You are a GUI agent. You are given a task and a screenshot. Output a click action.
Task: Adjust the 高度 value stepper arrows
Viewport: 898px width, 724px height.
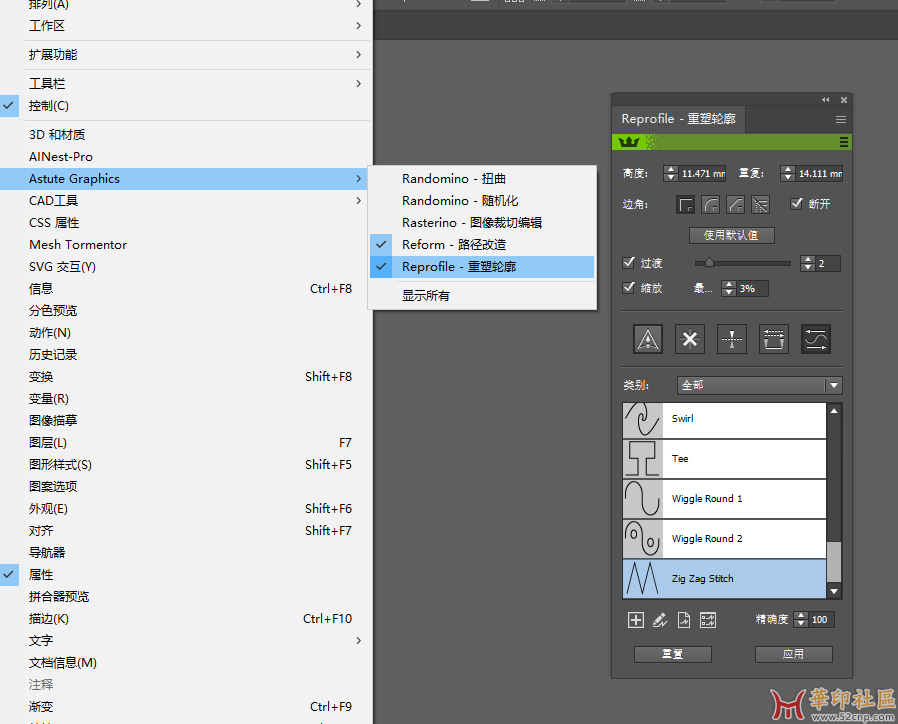point(671,174)
